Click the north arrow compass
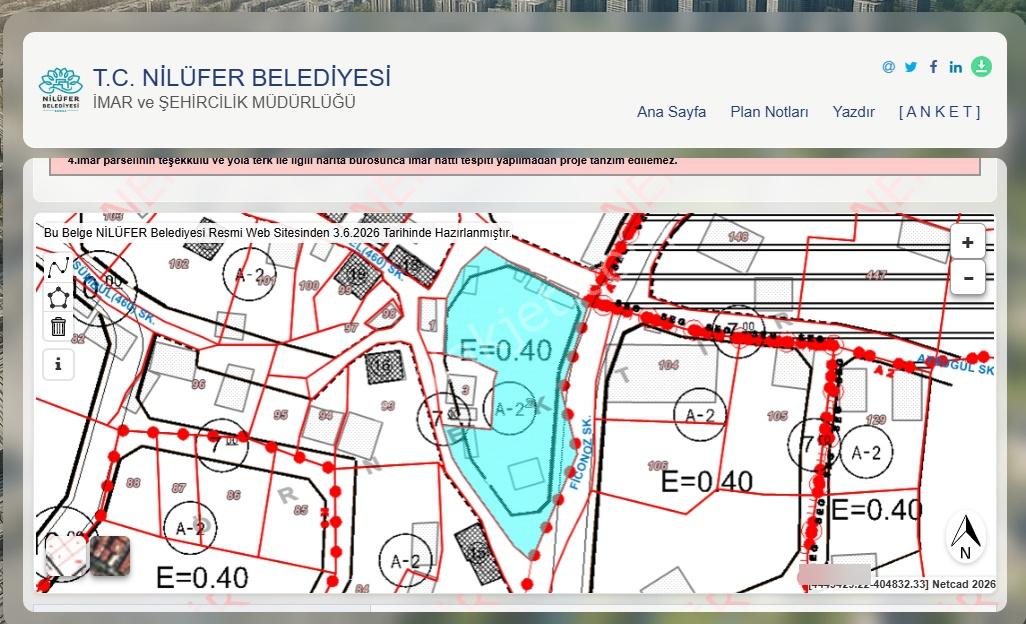Viewport: 1026px width, 624px height. (x=965, y=538)
